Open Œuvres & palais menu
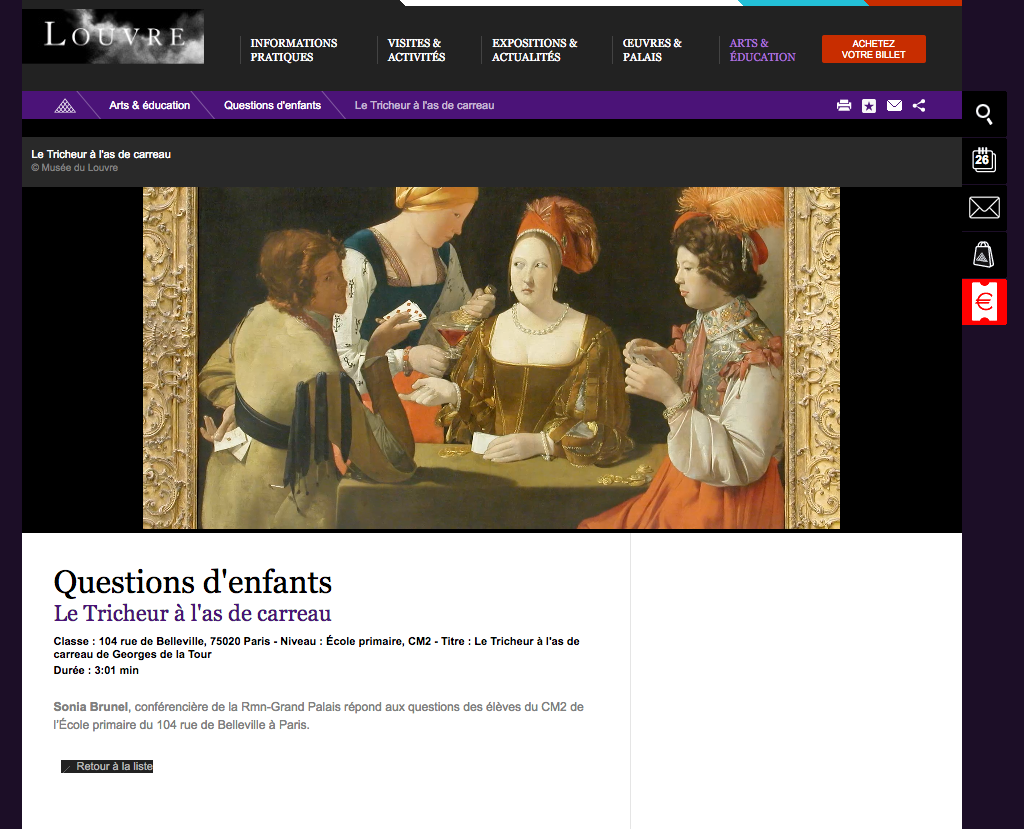The height and width of the screenshot is (829, 1024). [x=652, y=50]
